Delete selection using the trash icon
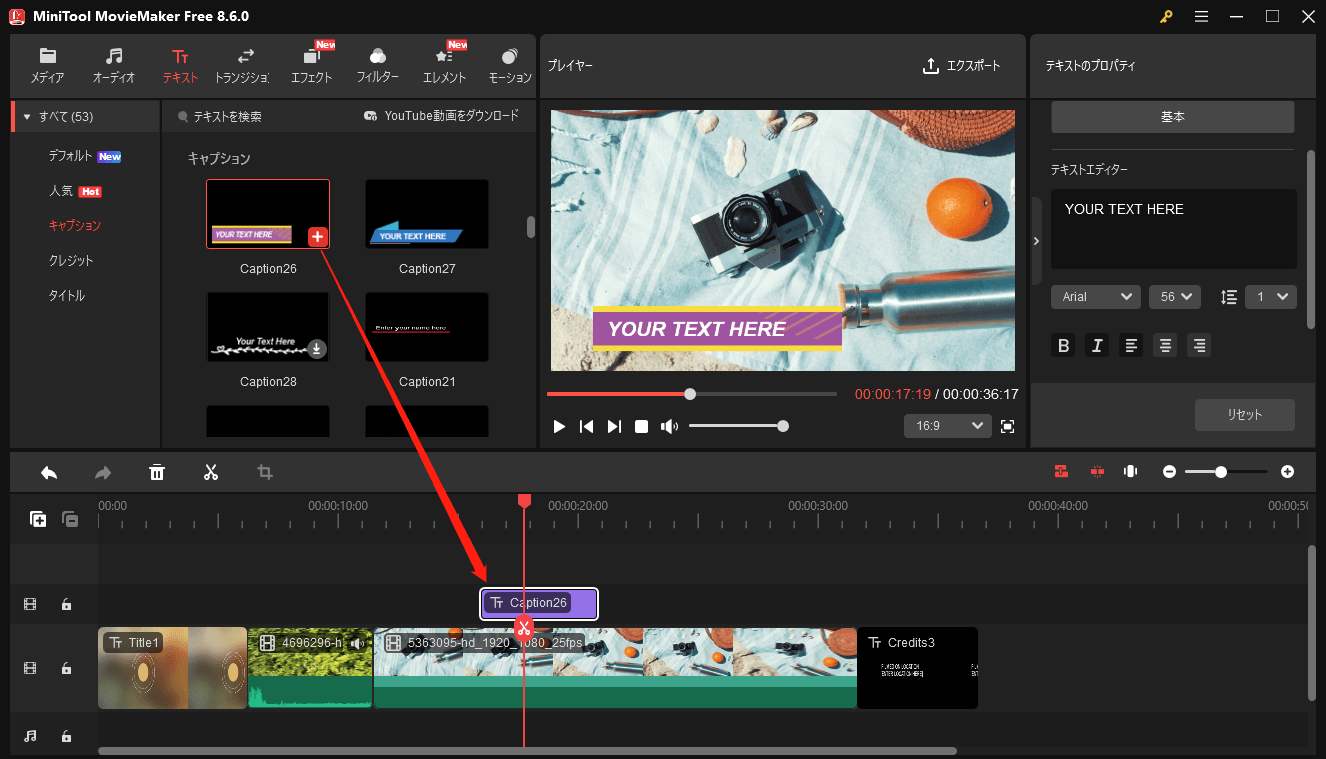This screenshot has width=1326, height=759. [157, 471]
